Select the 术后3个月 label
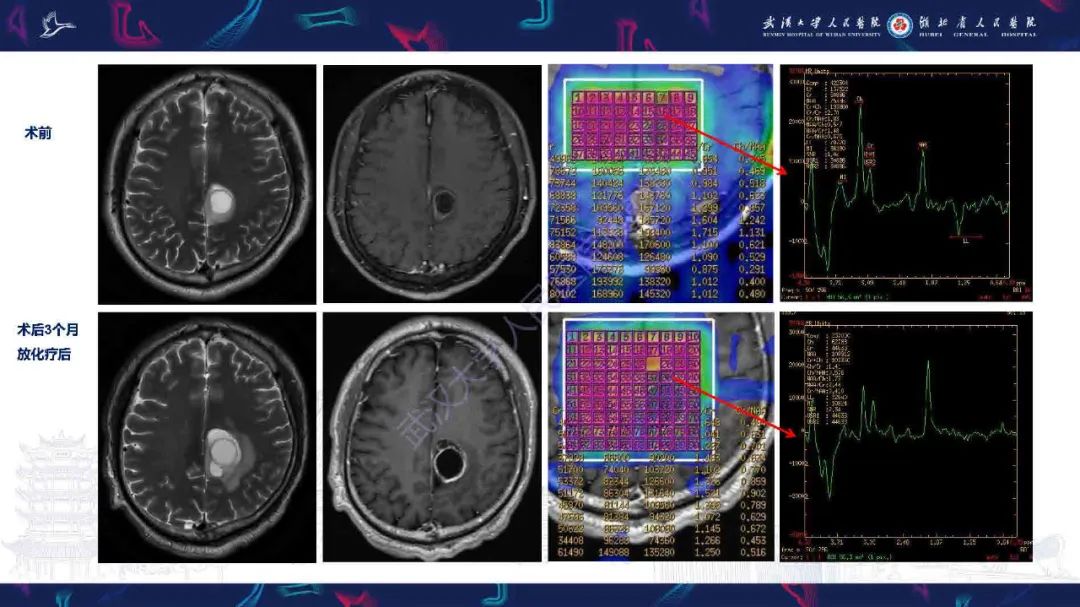The width and height of the screenshot is (1080, 607). pyautogui.click(x=48, y=330)
